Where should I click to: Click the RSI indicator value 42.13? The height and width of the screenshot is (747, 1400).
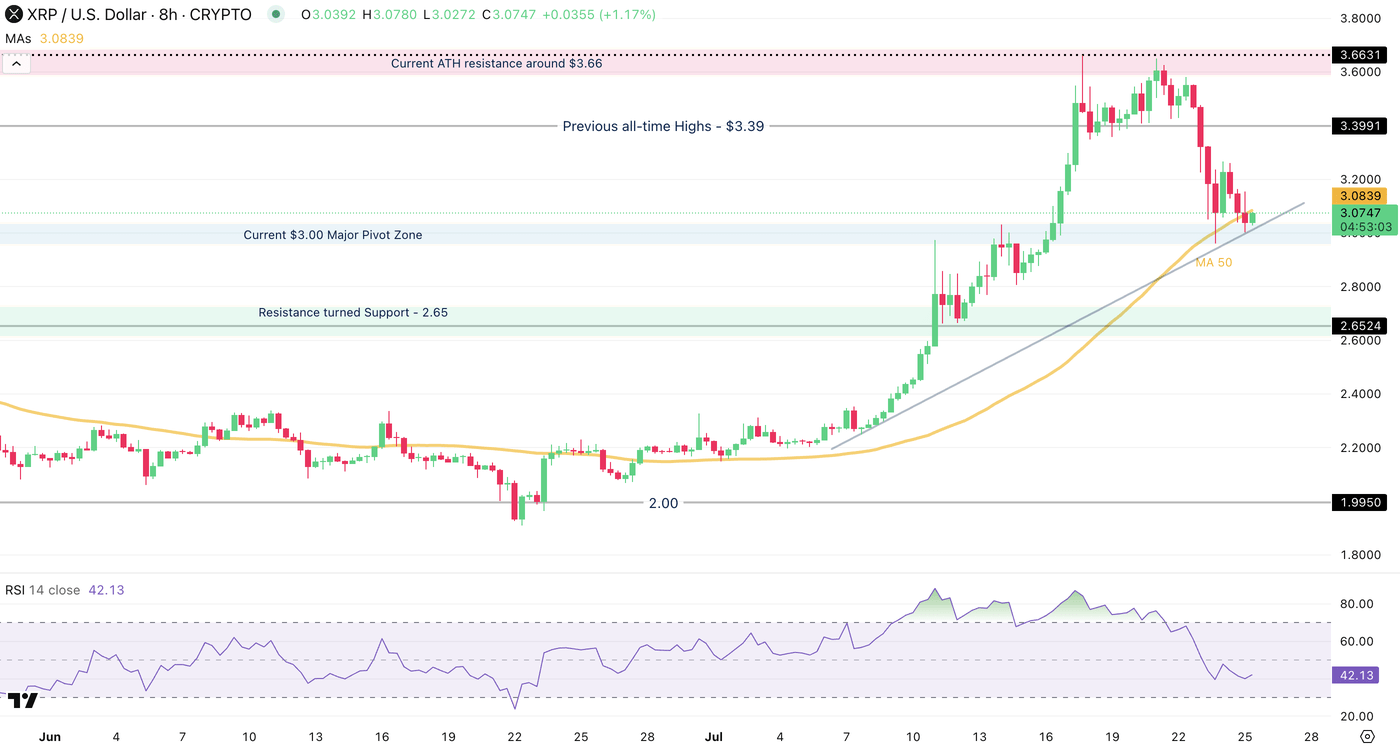(104, 590)
